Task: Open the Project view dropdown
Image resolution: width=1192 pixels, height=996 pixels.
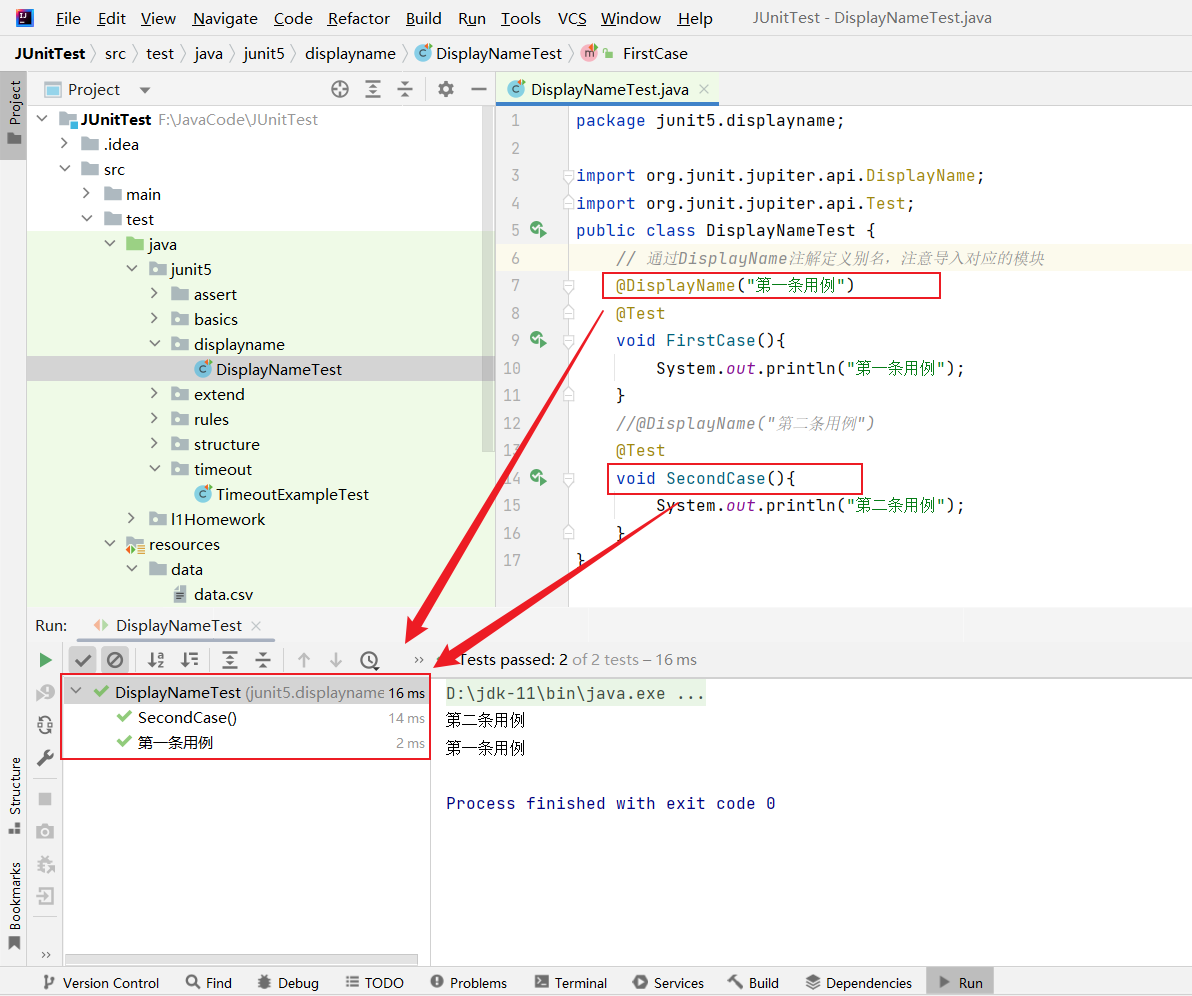Action: 145,90
